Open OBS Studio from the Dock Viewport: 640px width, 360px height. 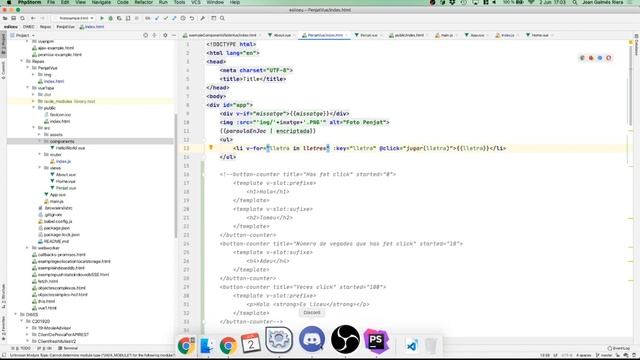345,339
